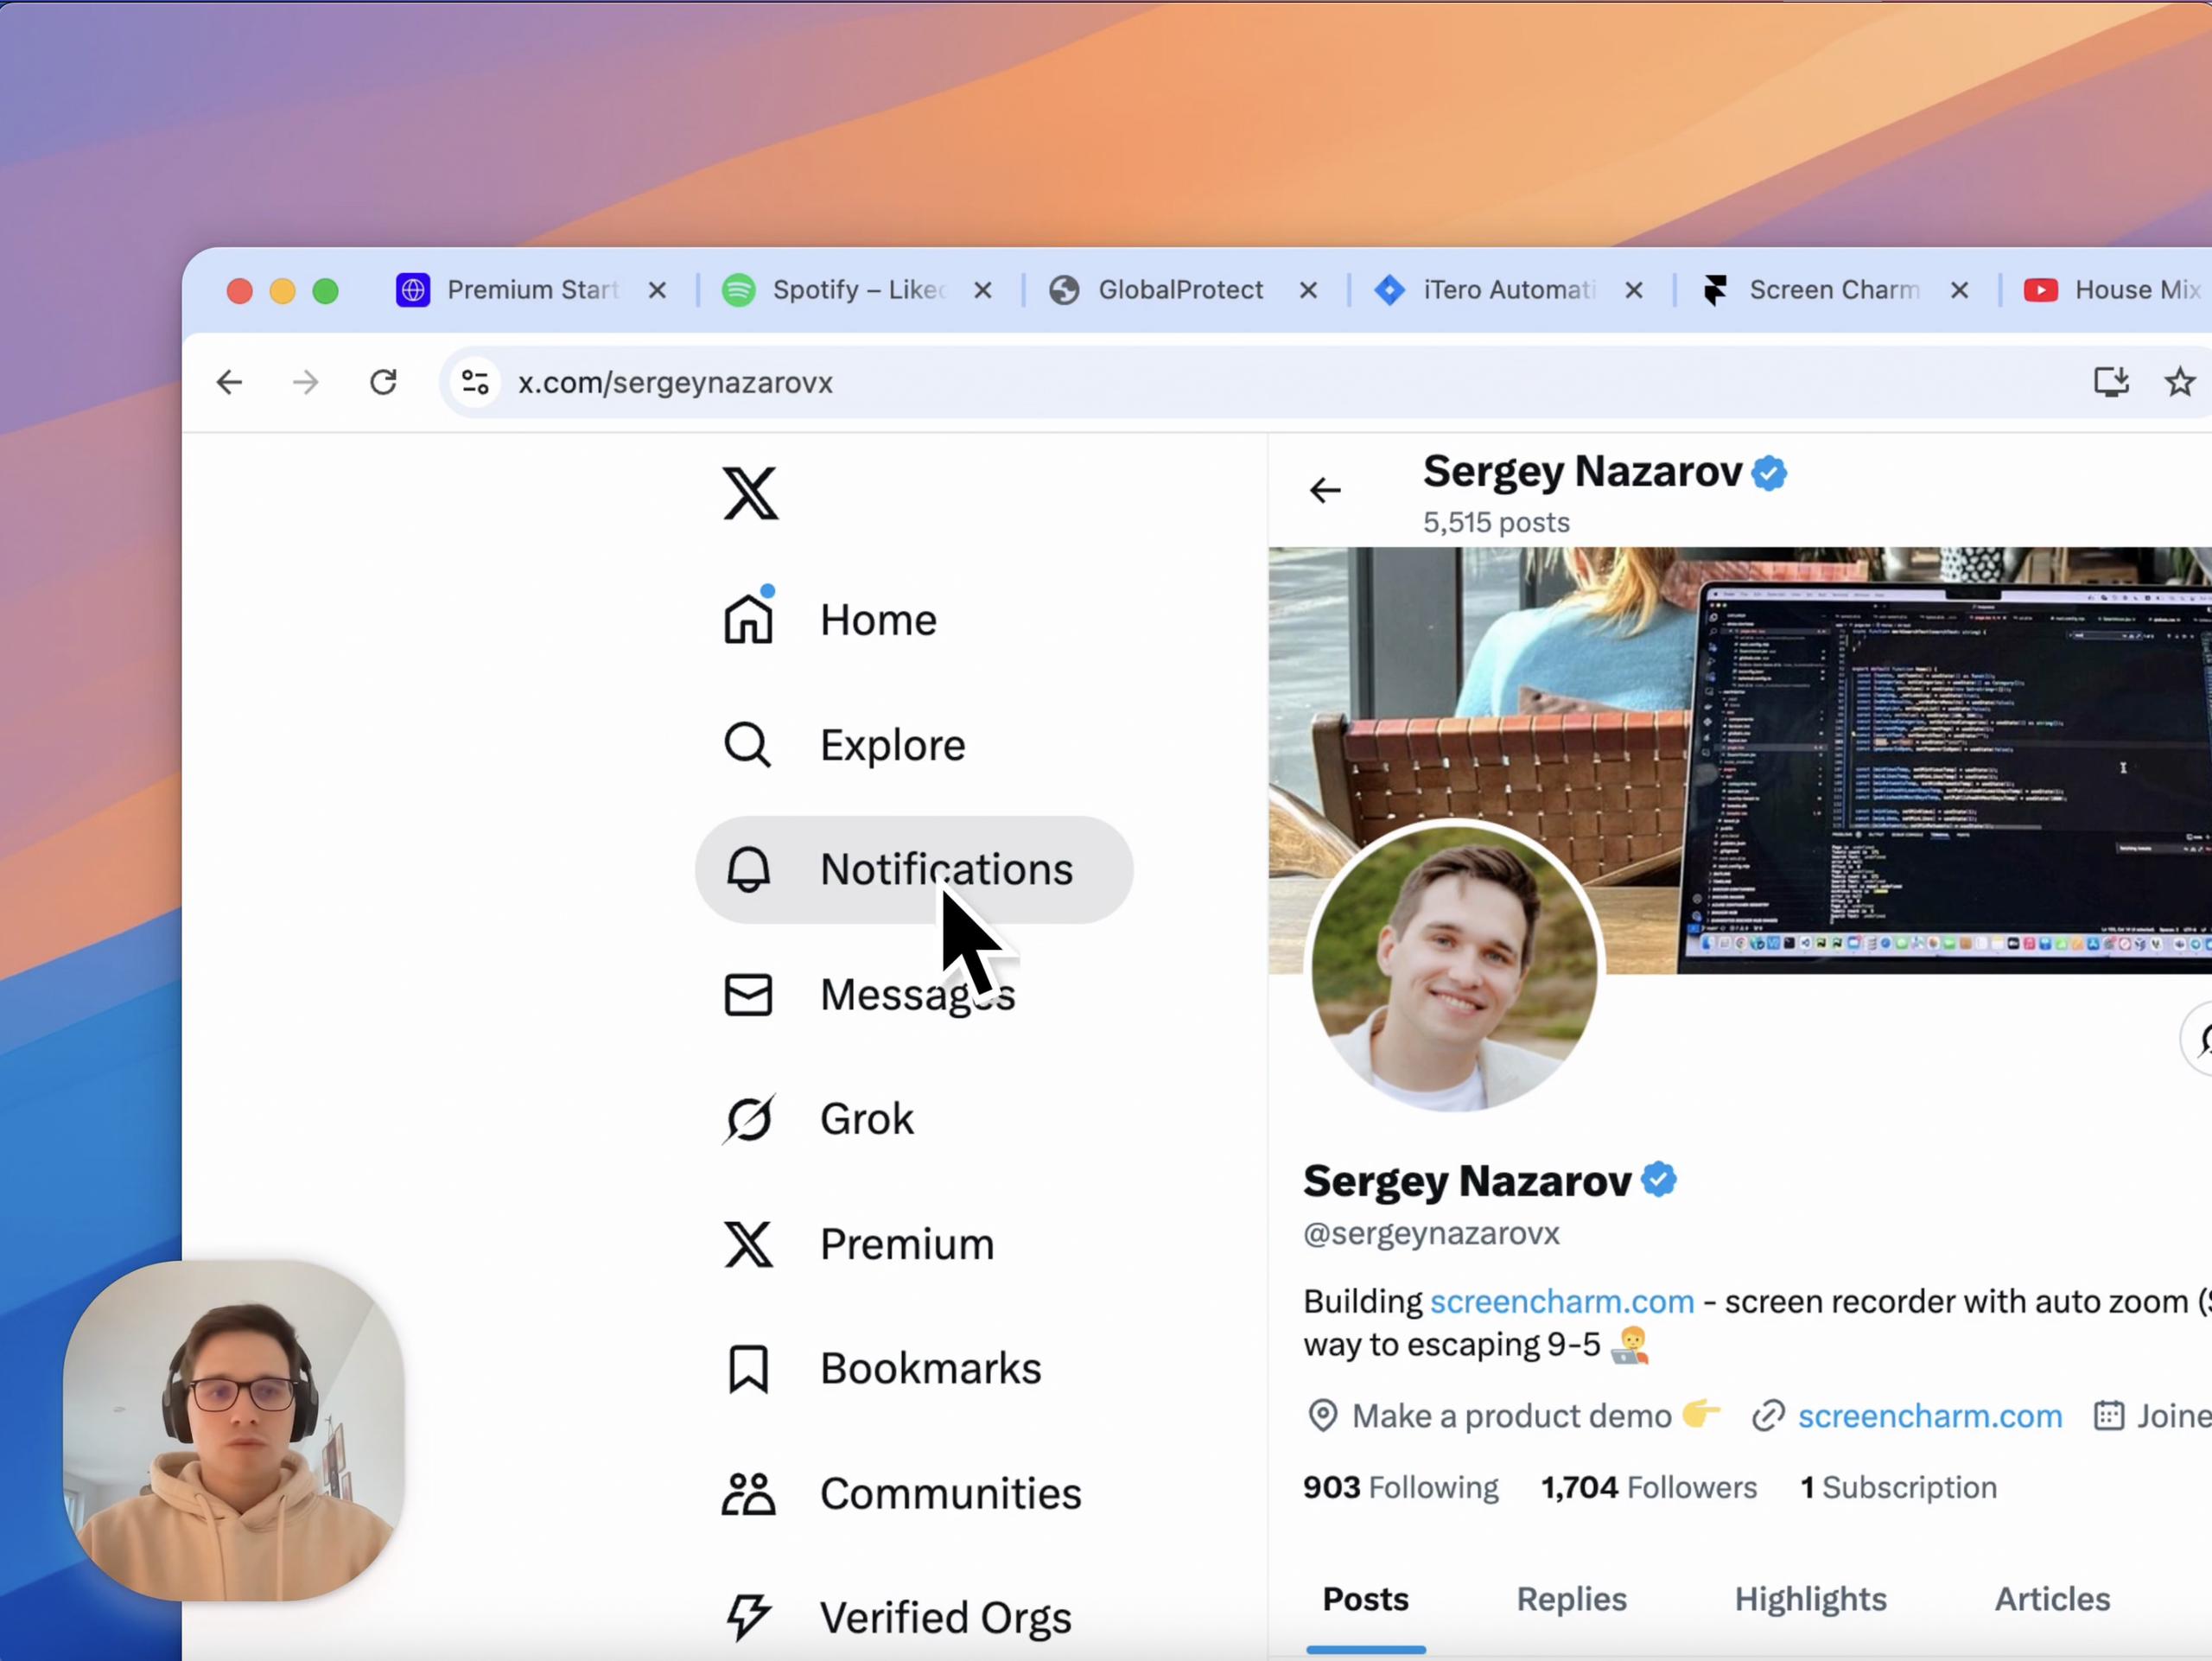View the 1,704 Followers list

[x=1648, y=1487]
